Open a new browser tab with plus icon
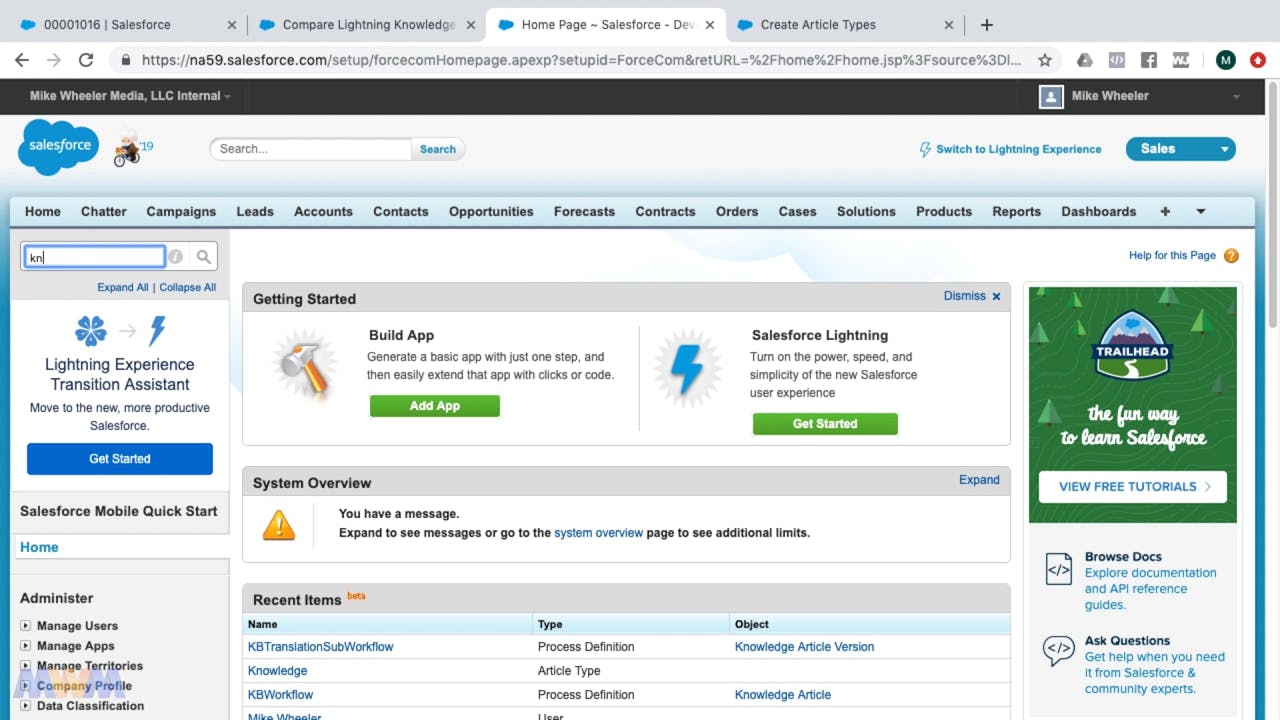1280x720 pixels. (986, 25)
